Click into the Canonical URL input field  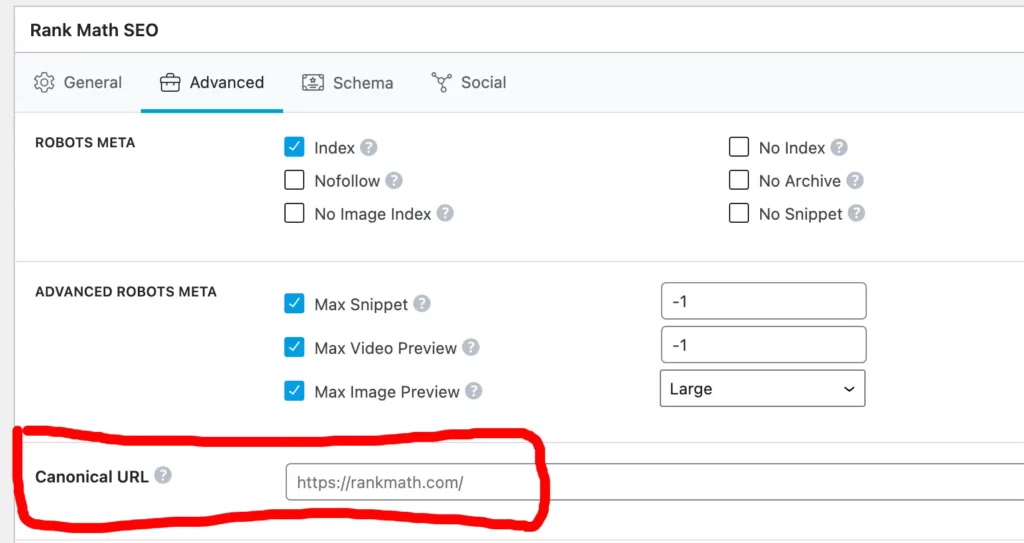click(x=655, y=482)
